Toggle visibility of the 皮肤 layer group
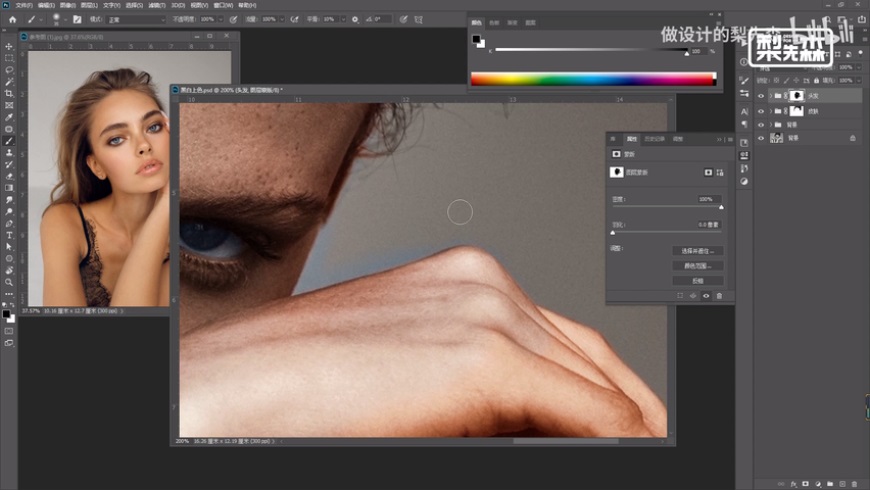Viewport: 870px width, 490px height. click(761, 110)
